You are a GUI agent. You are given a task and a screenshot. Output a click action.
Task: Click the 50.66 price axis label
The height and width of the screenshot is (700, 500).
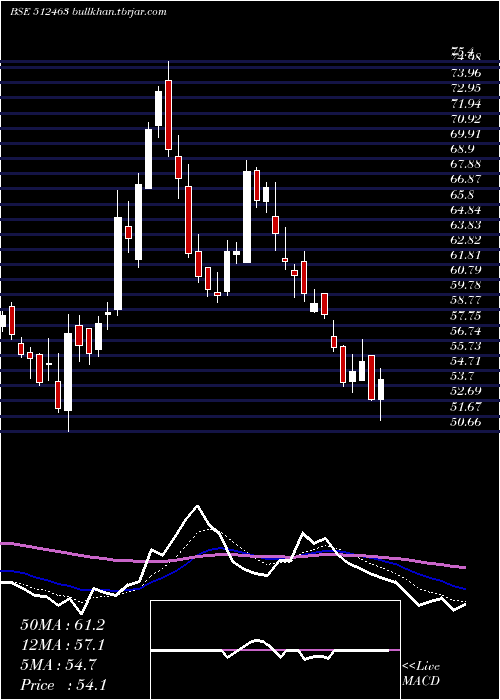tap(466, 422)
